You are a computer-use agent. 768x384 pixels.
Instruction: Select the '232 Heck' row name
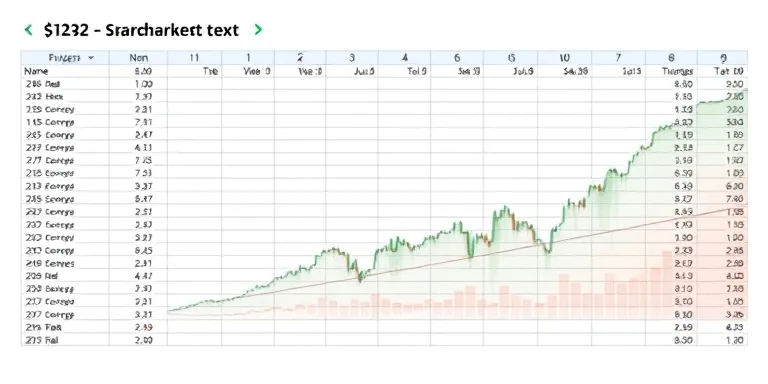[45, 97]
